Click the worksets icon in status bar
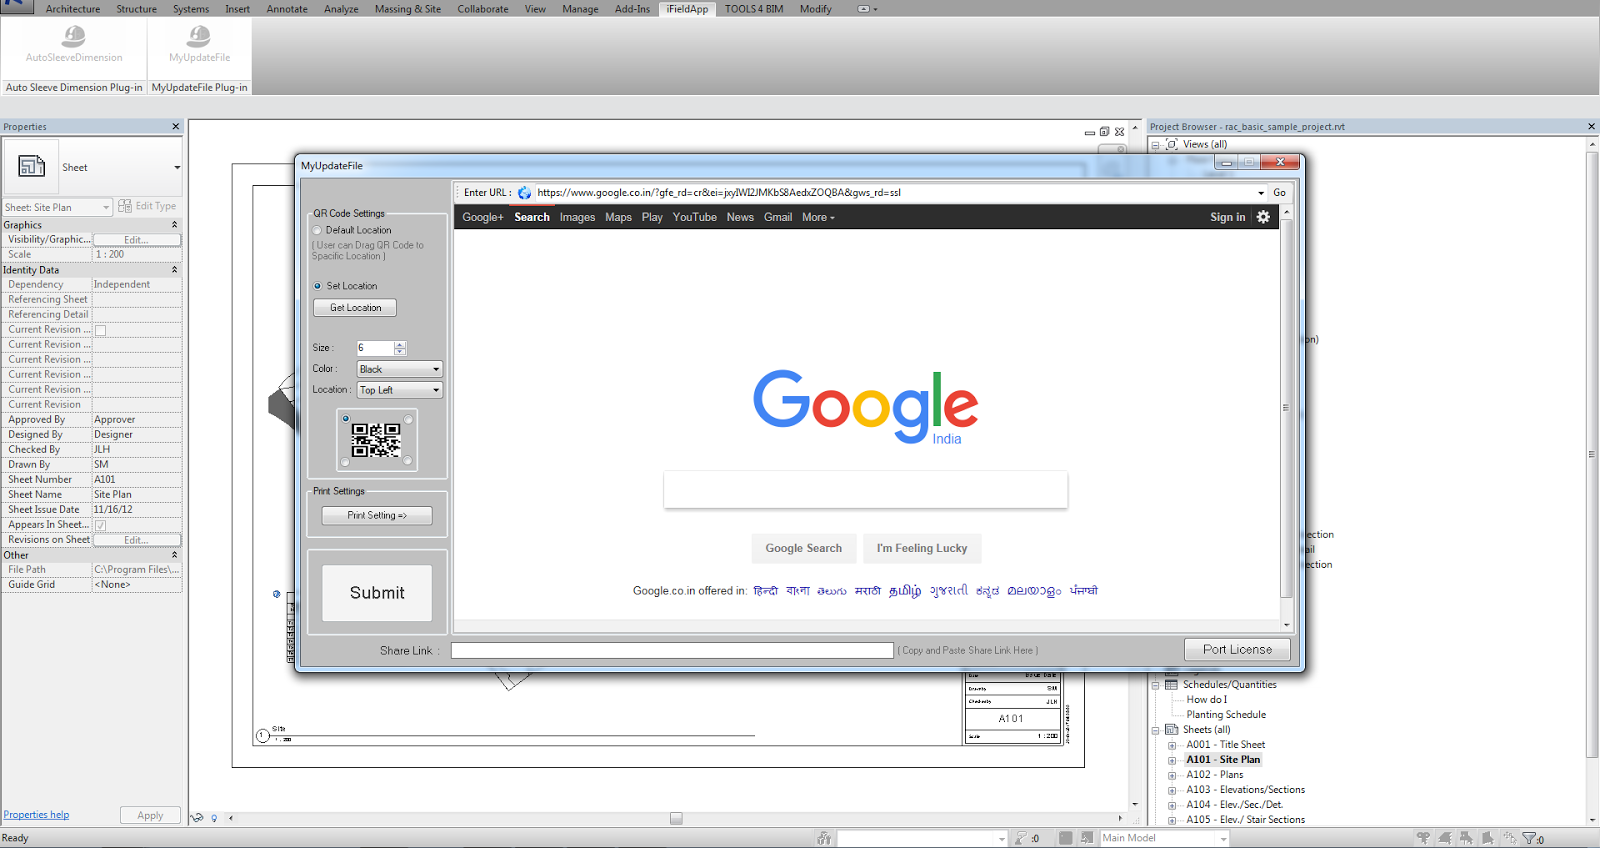This screenshot has height=848, width=1600. [824, 838]
